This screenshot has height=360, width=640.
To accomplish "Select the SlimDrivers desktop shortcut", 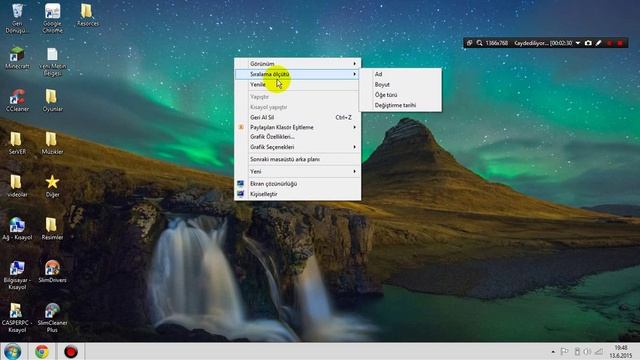I will coord(52,272).
